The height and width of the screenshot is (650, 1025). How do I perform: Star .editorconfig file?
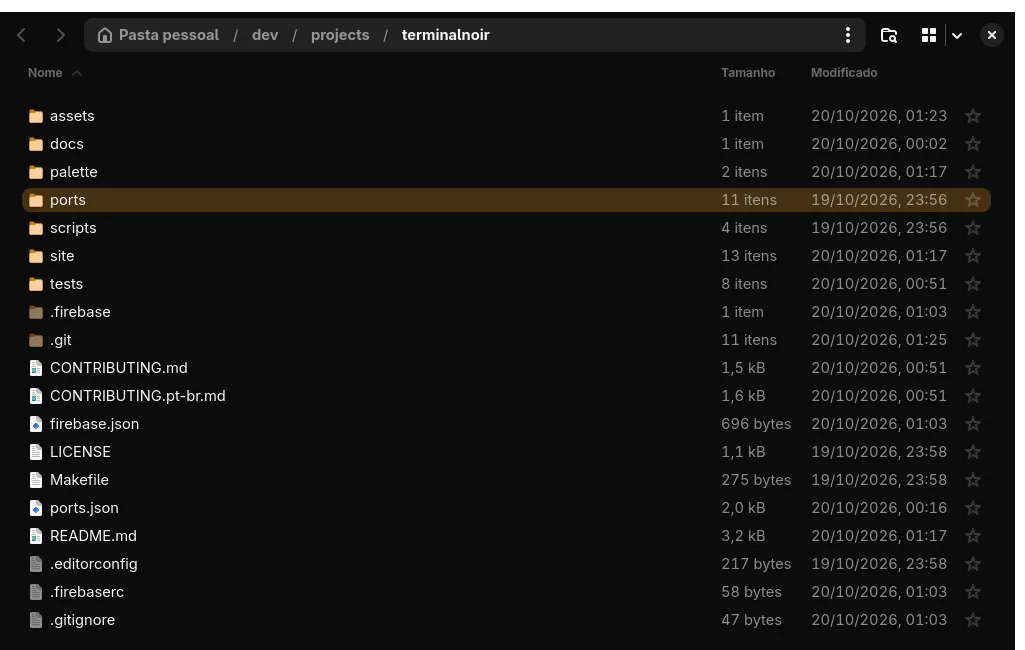coord(973,564)
